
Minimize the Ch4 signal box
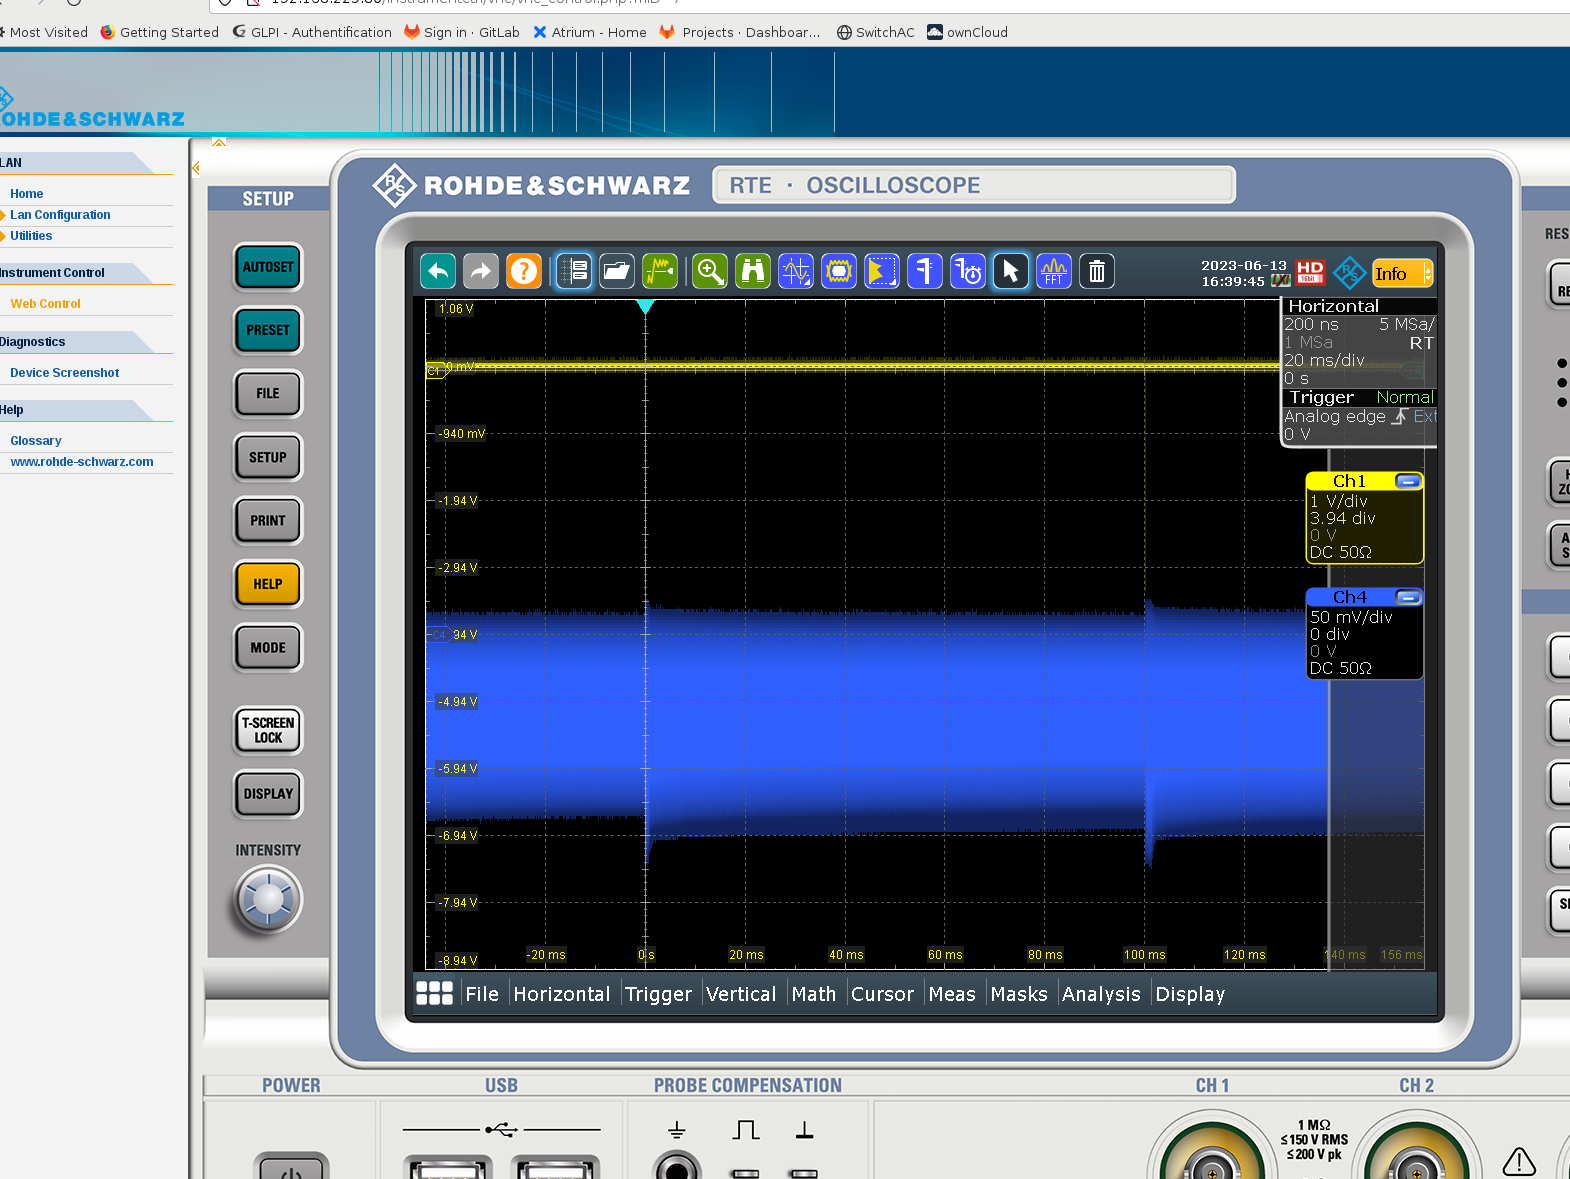1408,597
